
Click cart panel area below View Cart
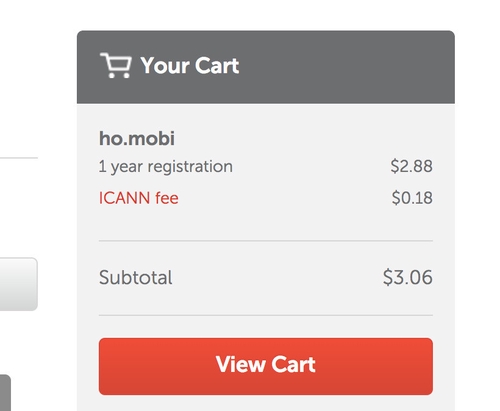[266, 403]
